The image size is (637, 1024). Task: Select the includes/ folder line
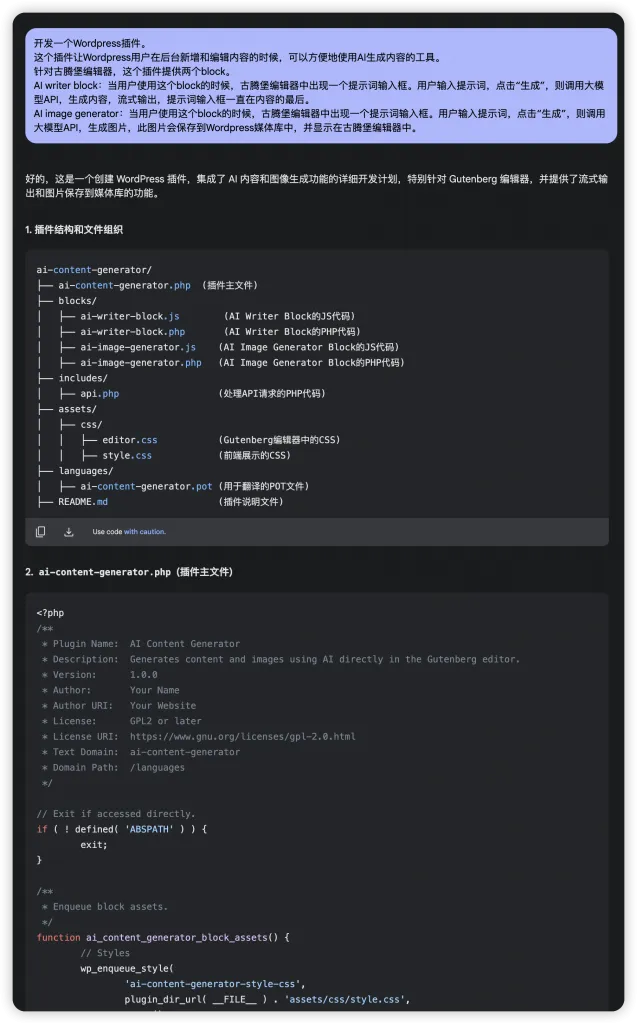[82, 378]
